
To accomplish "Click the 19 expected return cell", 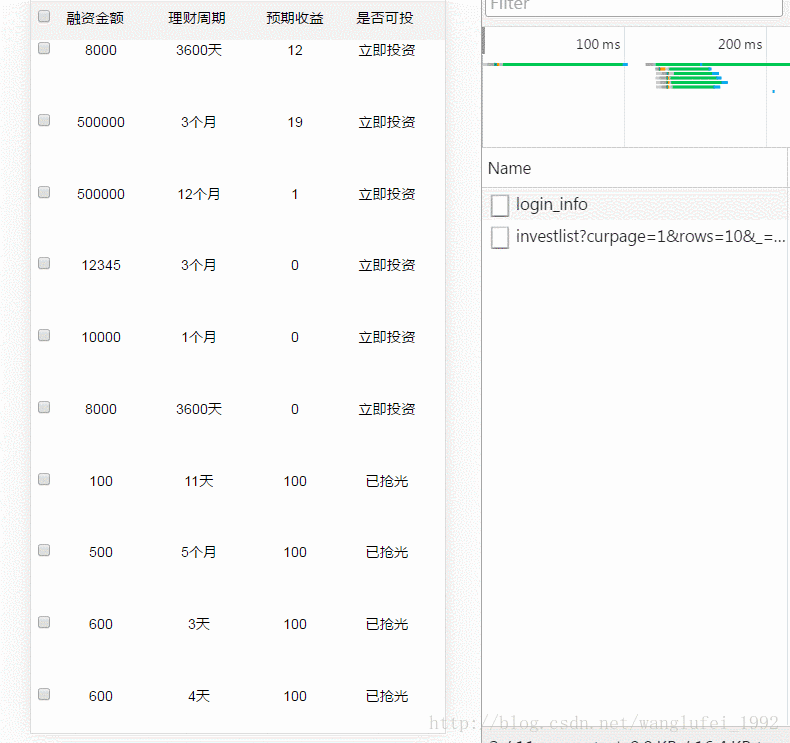I will click(295, 122).
